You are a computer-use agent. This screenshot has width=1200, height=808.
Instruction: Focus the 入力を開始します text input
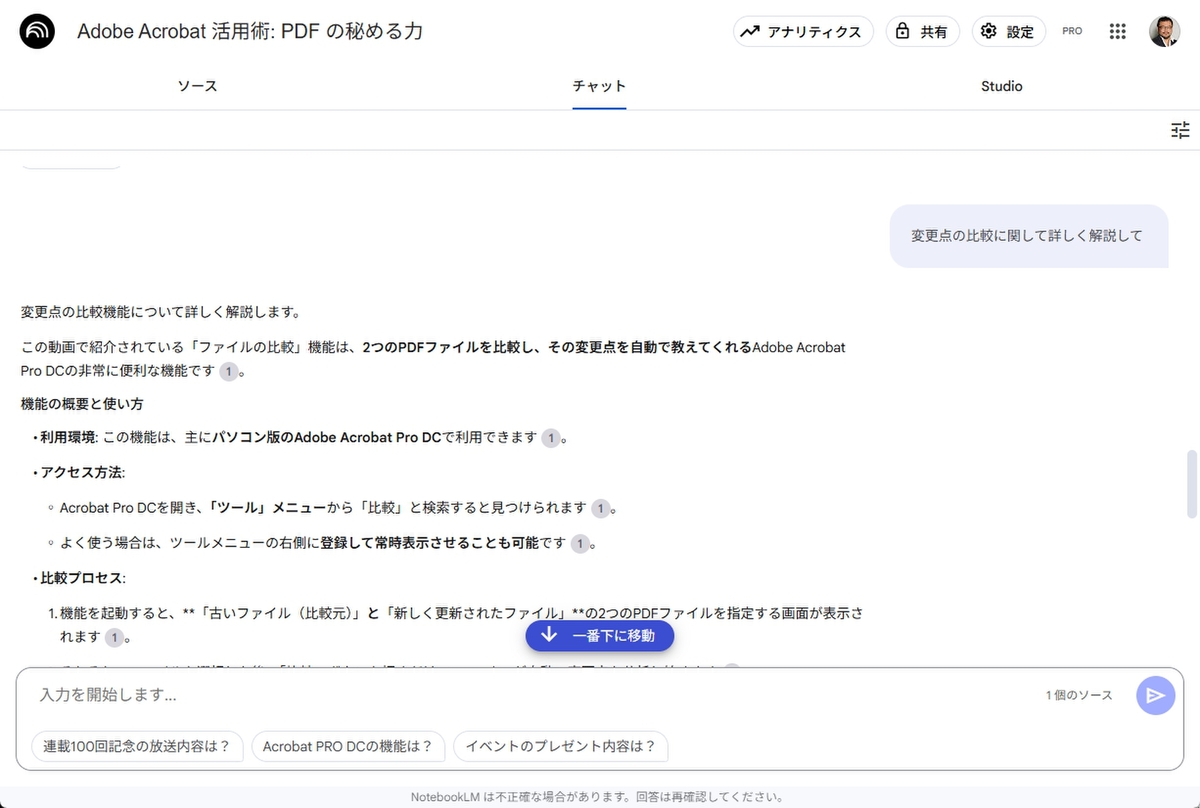pos(530,695)
